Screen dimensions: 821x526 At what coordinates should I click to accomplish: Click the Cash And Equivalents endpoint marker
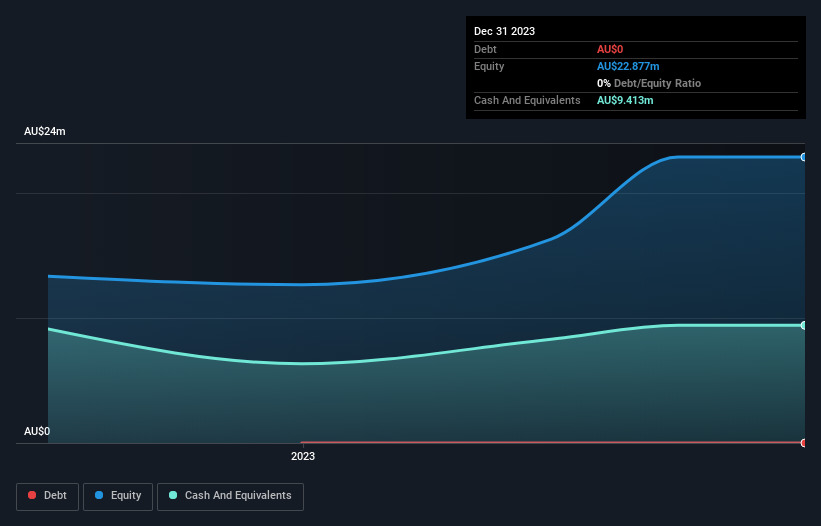click(804, 326)
